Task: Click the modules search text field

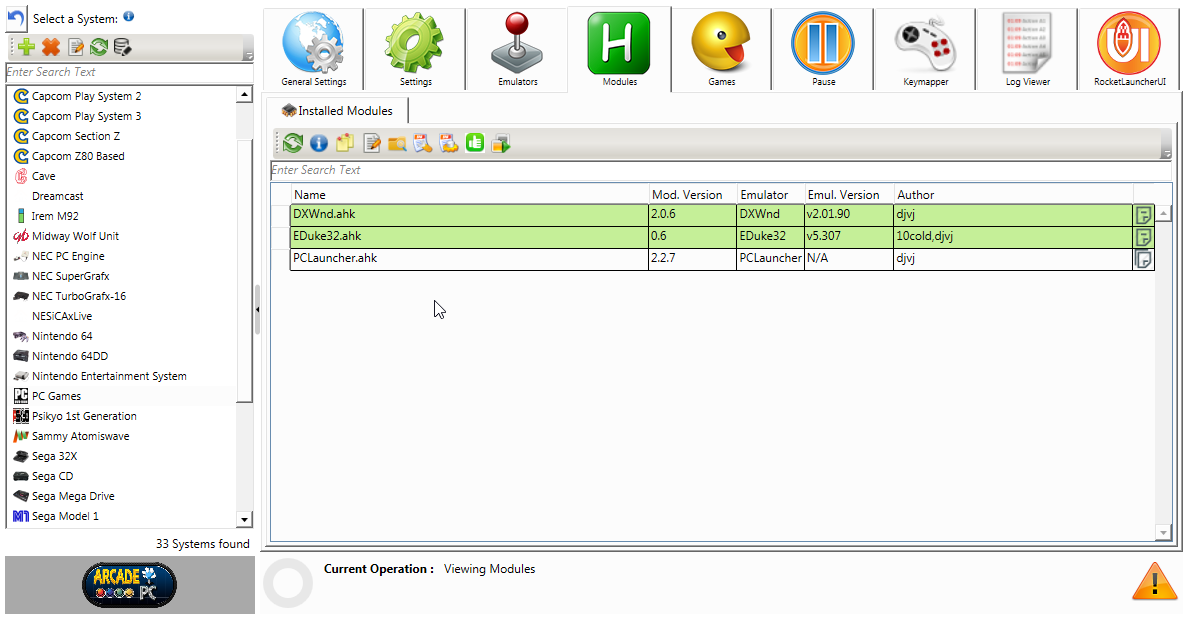Action: [720, 170]
